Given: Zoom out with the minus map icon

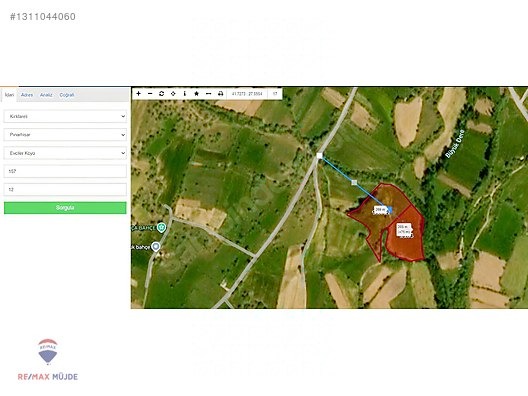Looking at the screenshot, I should pyautogui.click(x=150, y=93).
